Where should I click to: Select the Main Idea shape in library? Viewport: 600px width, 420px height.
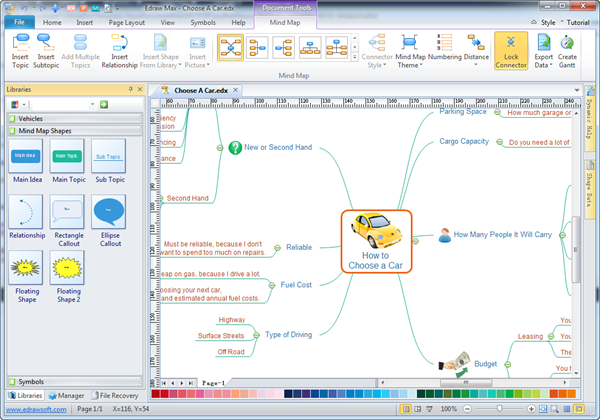pyautogui.click(x=25, y=157)
